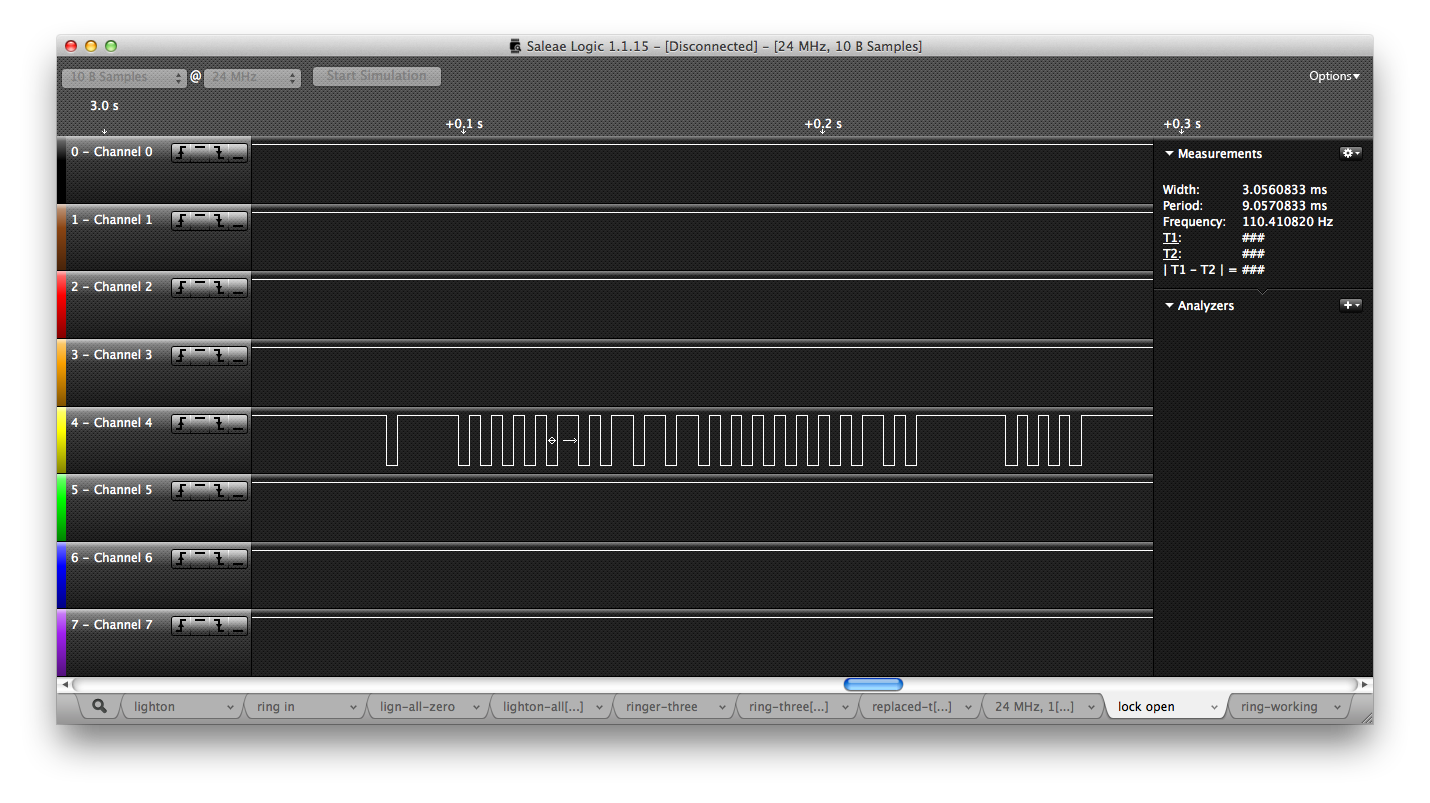
Task: Set low level trigger on Channel 1
Action: 238,221
